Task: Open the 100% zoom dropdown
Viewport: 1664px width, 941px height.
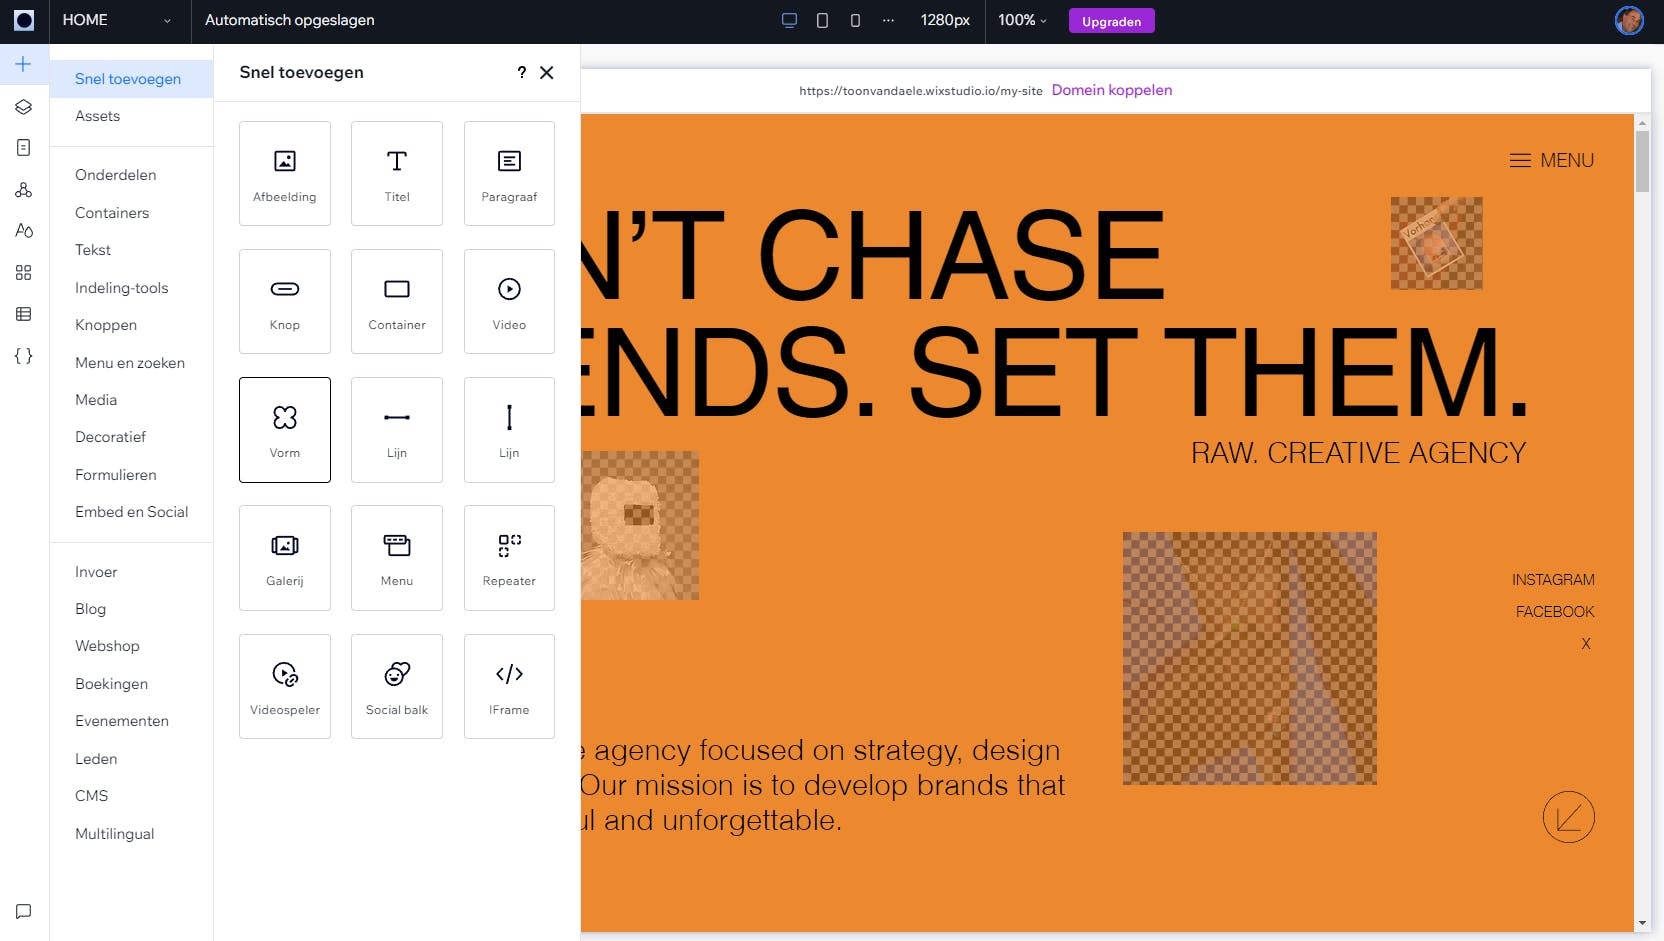Action: point(1021,20)
